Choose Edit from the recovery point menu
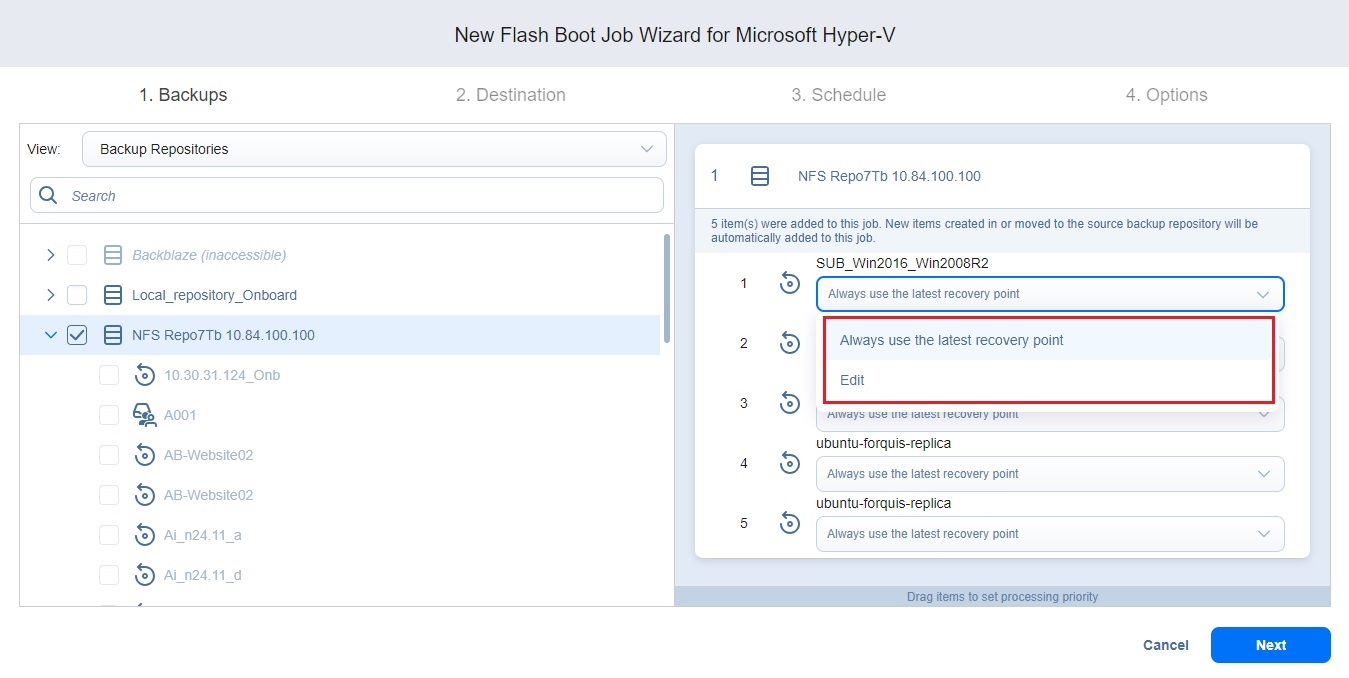1349x678 pixels. (x=852, y=380)
